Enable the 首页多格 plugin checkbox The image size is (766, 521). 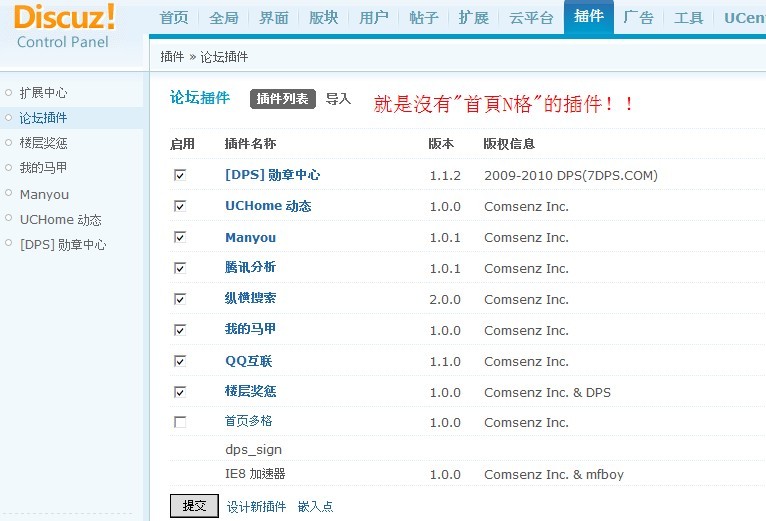(x=180, y=422)
